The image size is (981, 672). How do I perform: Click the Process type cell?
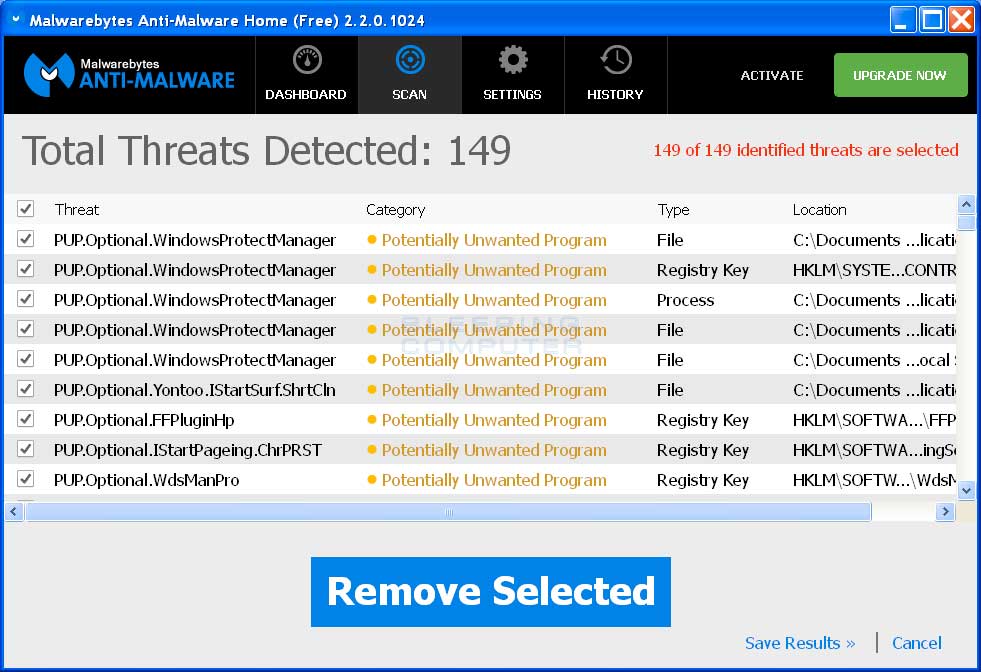click(685, 300)
